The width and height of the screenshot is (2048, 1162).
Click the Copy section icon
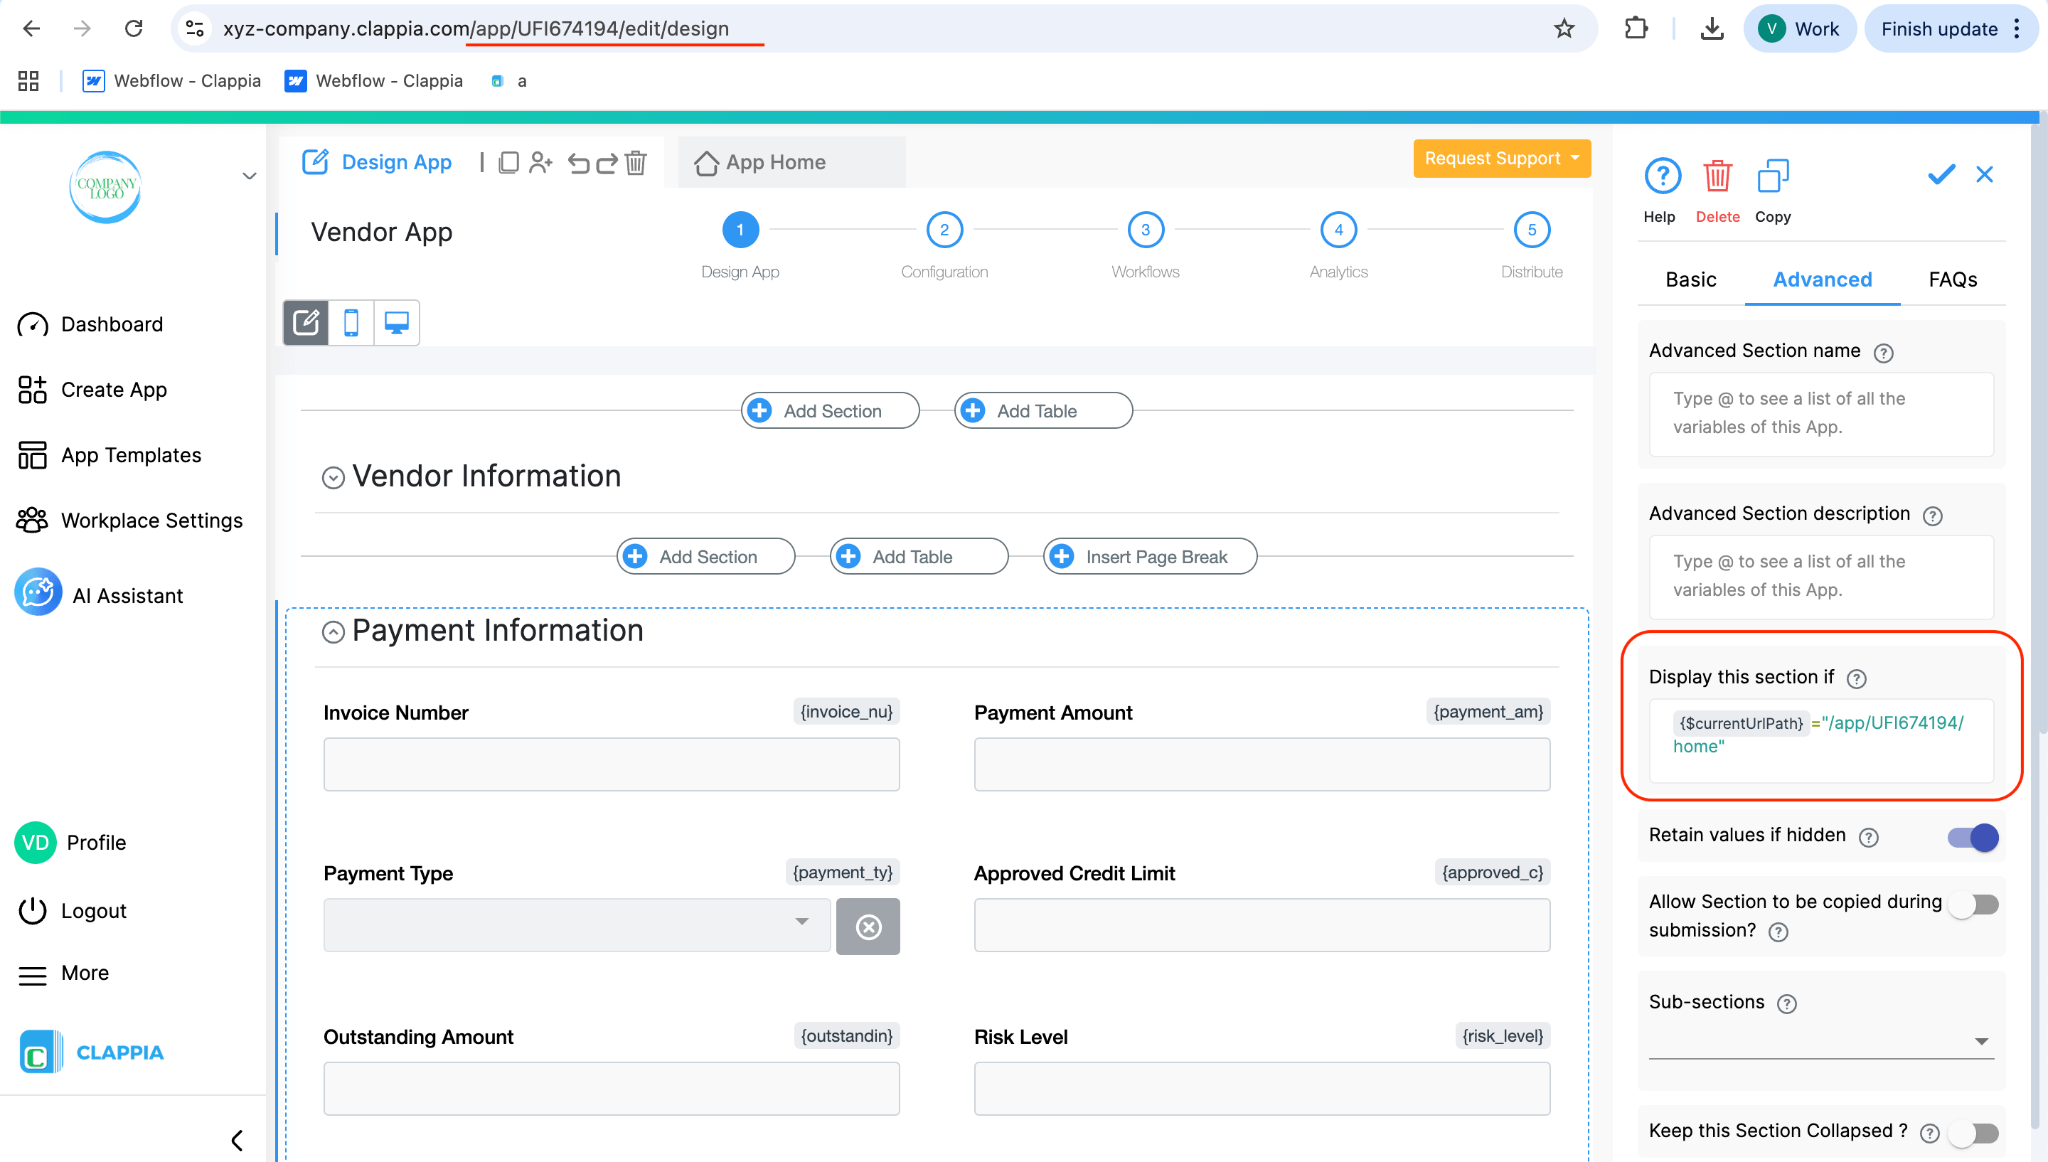tap(1772, 177)
